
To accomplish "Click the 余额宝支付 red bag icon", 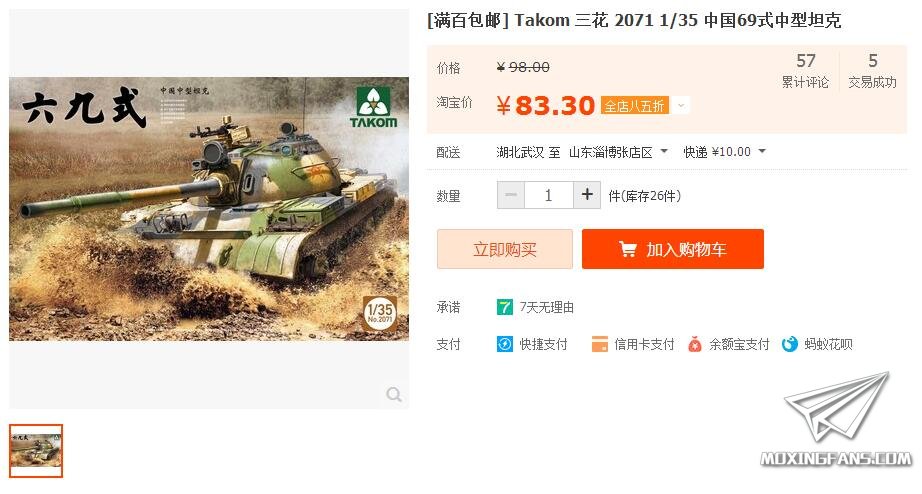I will pyautogui.click(x=694, y=344).
